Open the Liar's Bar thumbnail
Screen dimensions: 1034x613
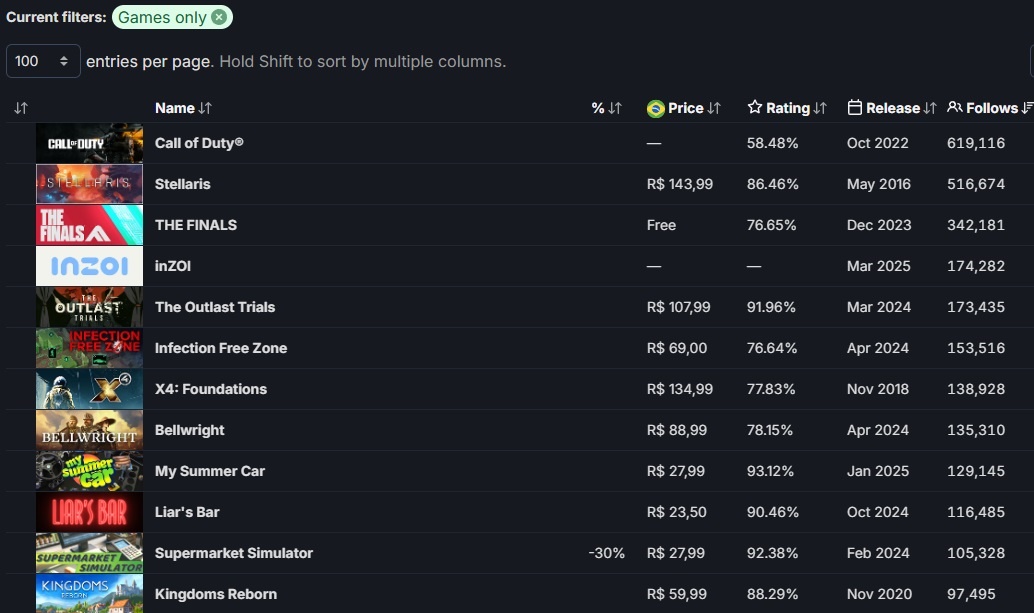tap(89, 512)
